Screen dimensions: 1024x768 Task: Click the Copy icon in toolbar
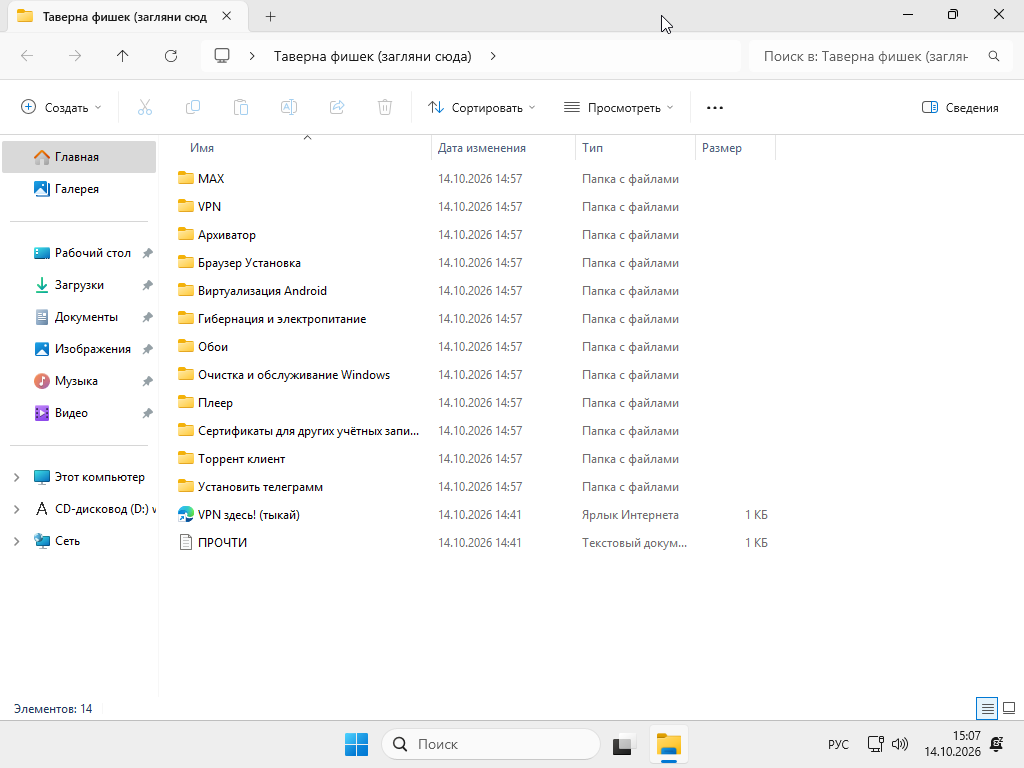[193, 108]
